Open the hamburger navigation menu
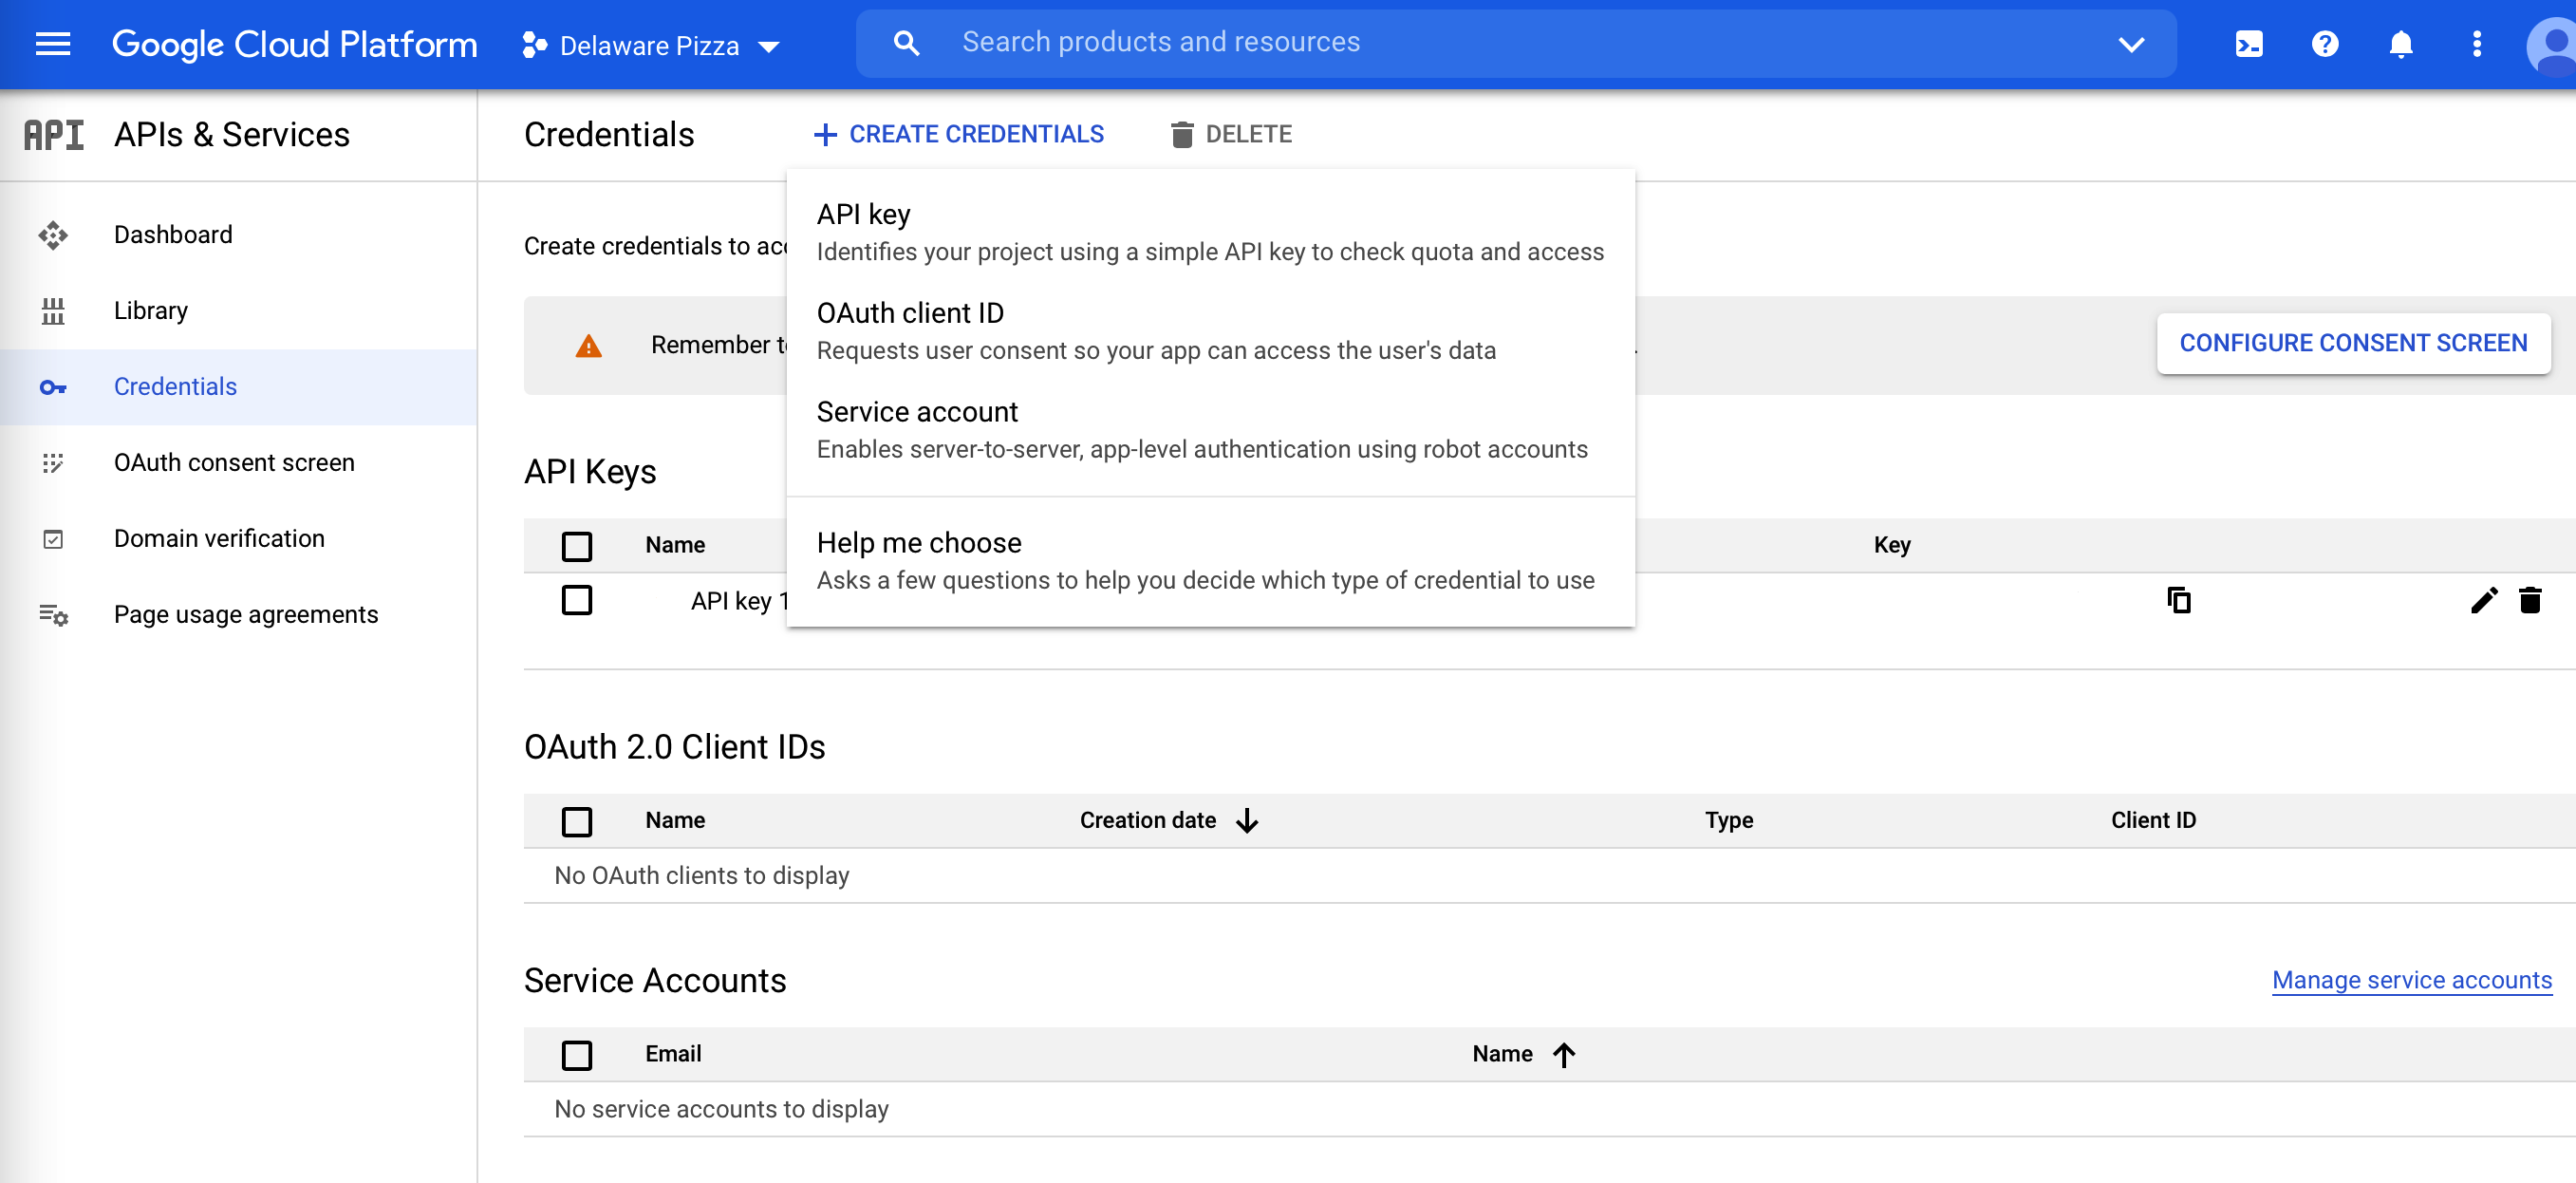Screen dimensions: 2576x1183 53,44
